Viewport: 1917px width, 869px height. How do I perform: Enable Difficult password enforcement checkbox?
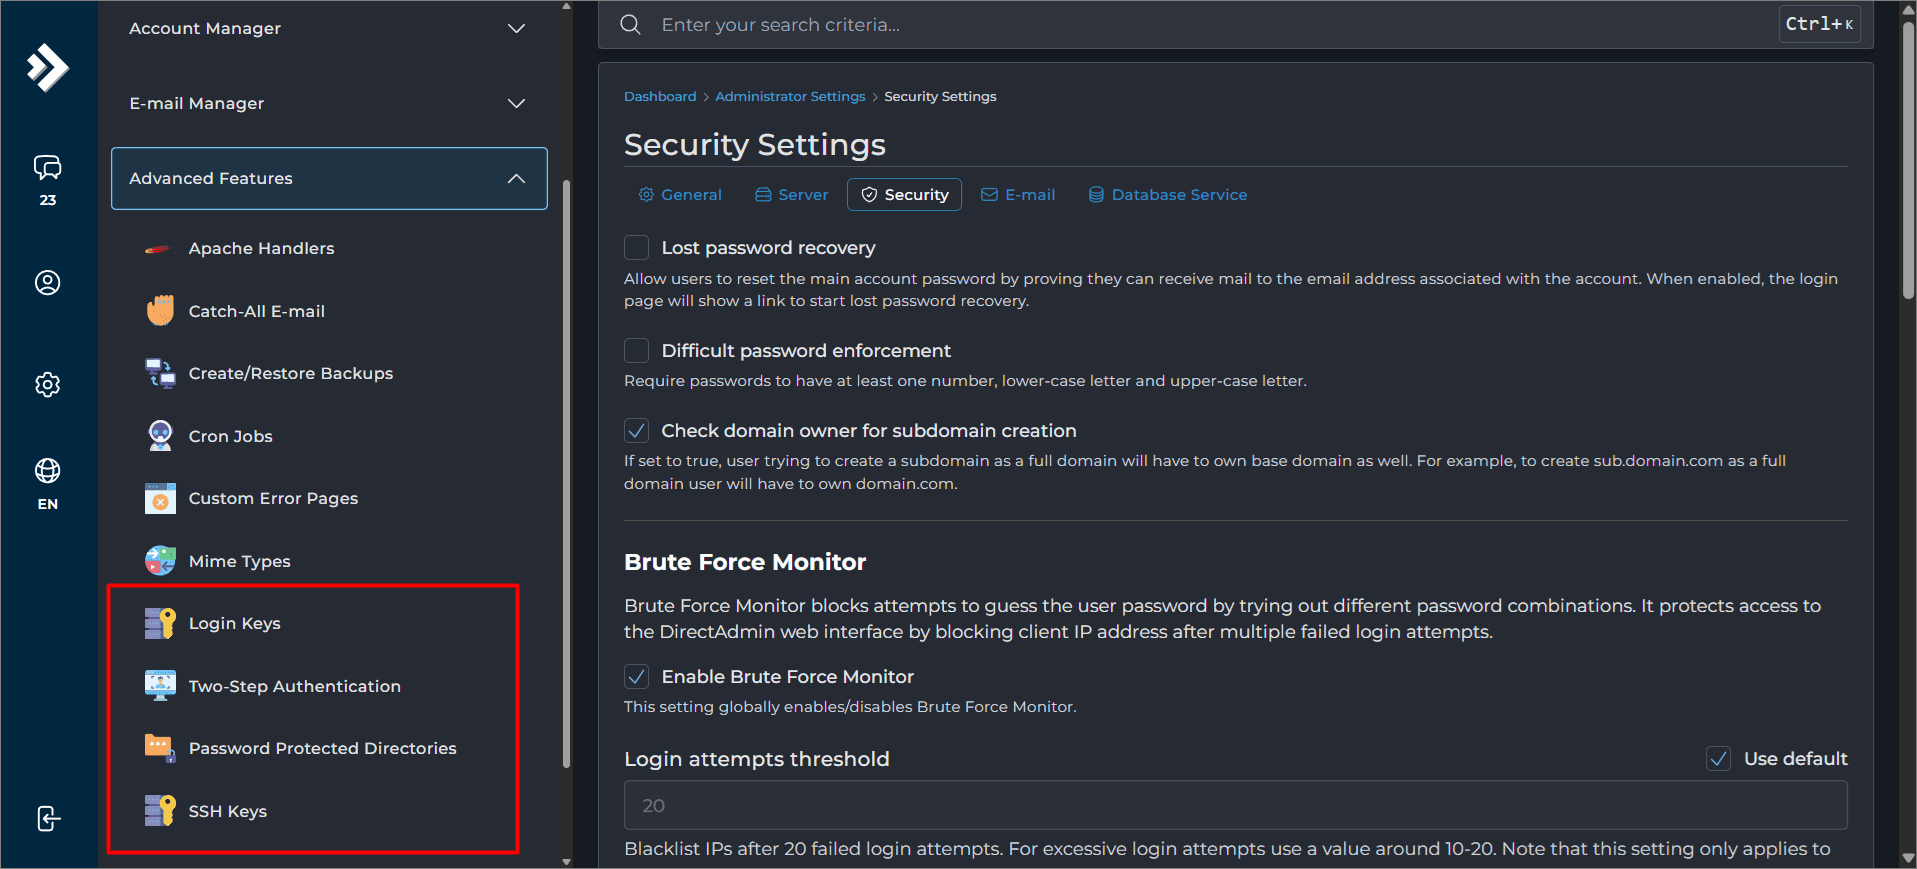tap(636, 350)
